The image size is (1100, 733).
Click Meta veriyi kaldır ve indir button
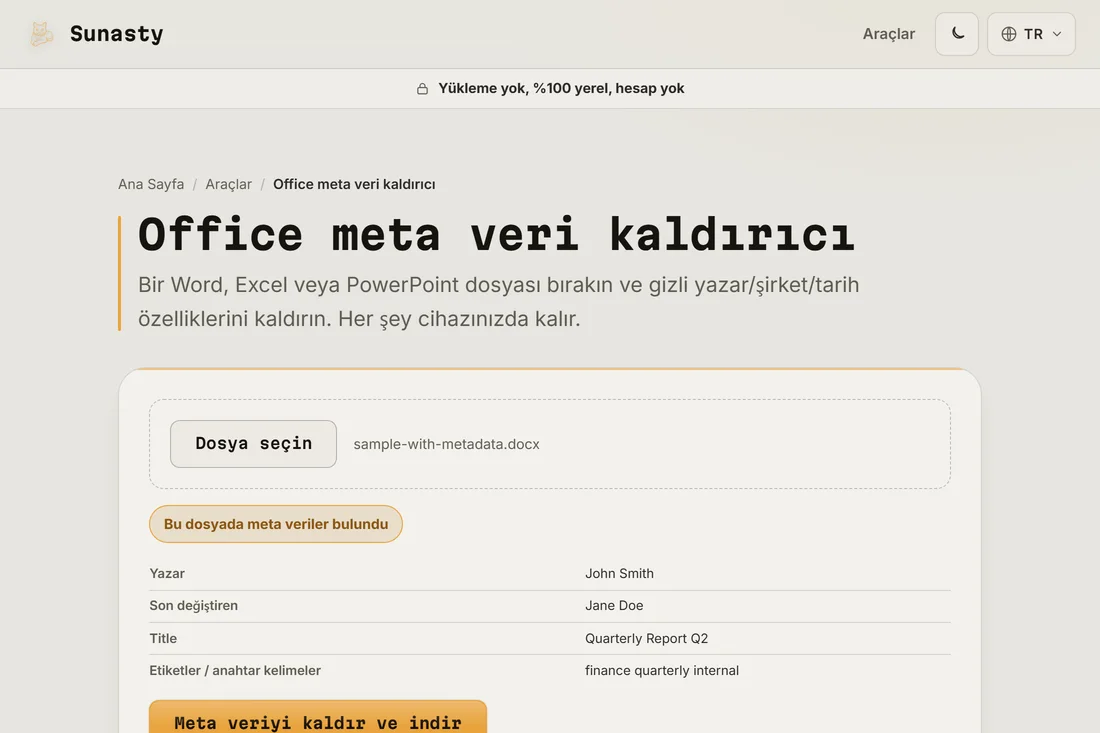(318, 717)
